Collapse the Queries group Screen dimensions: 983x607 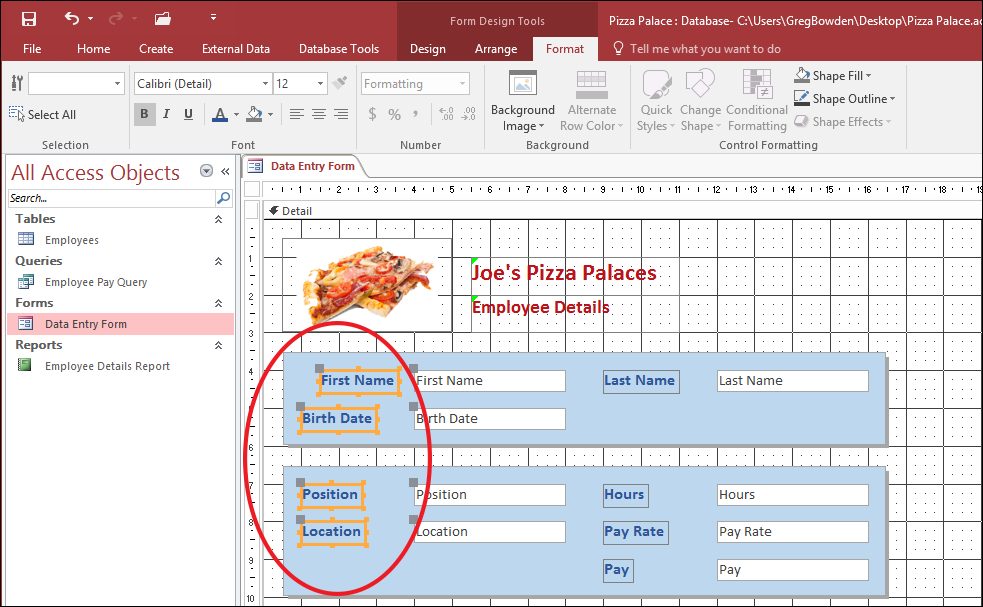tap(218, 261)
